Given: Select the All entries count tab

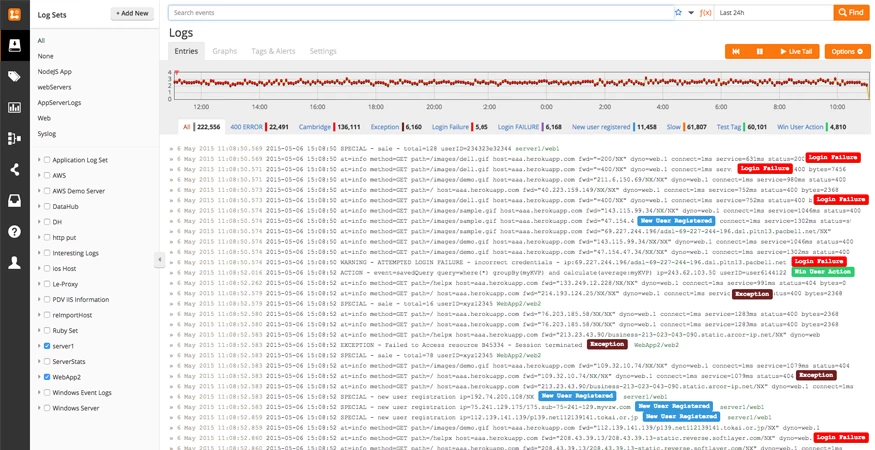Looking at the screenshot, I should 201,127.
